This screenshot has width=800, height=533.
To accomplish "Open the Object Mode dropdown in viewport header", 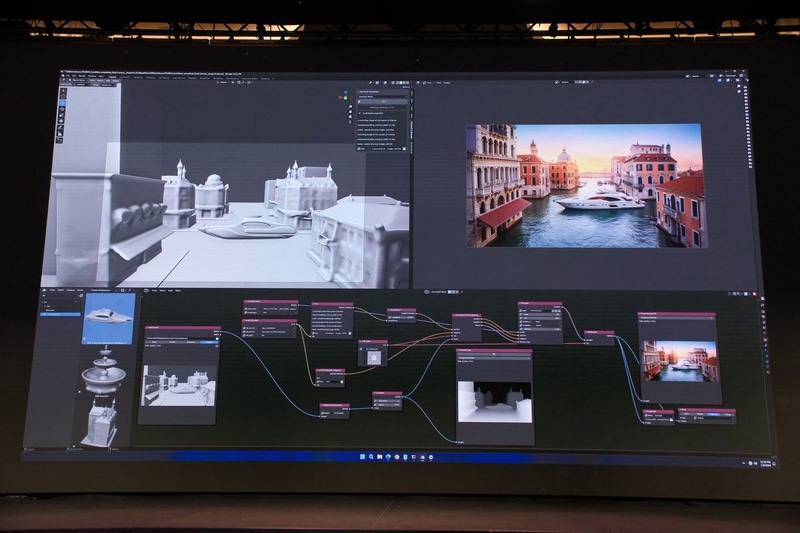I will click(x=77, y=81).
